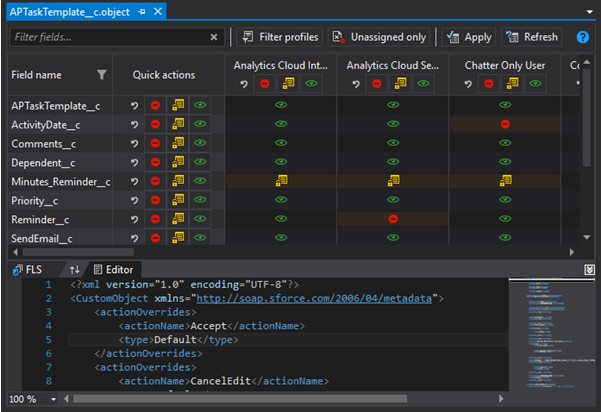
Task: Toggle APTaskTemplate__c visibility for Analytics Cloud Int...
Action: (x=281, y=105)
